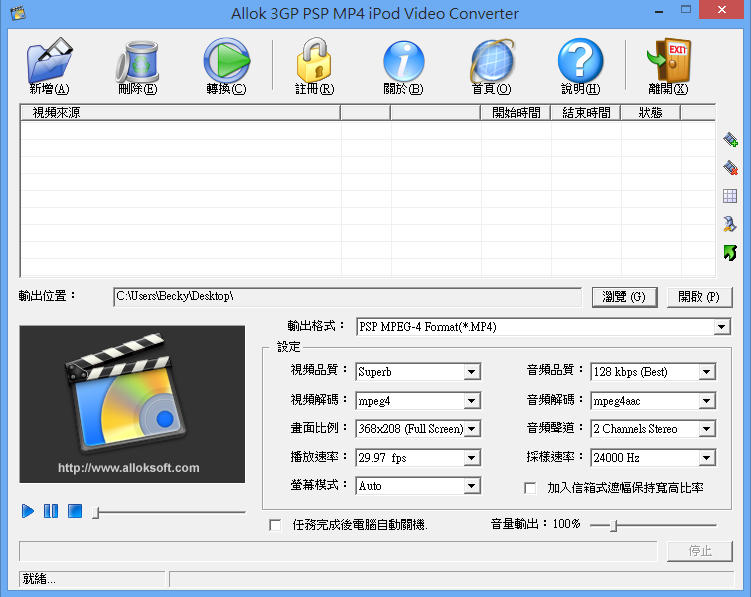Toggle 任務完成後電腦自動關機 checkbox
The width and height of the screenshot is (751, 597).
point(275,525)
